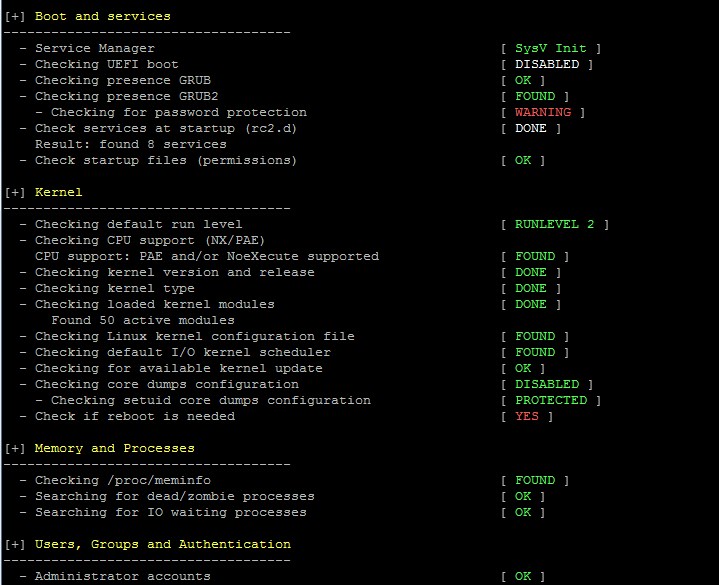The height and width of the screenshot is (585, 719).
Task: Click the DONE status for services at startup
Action: 530,128
